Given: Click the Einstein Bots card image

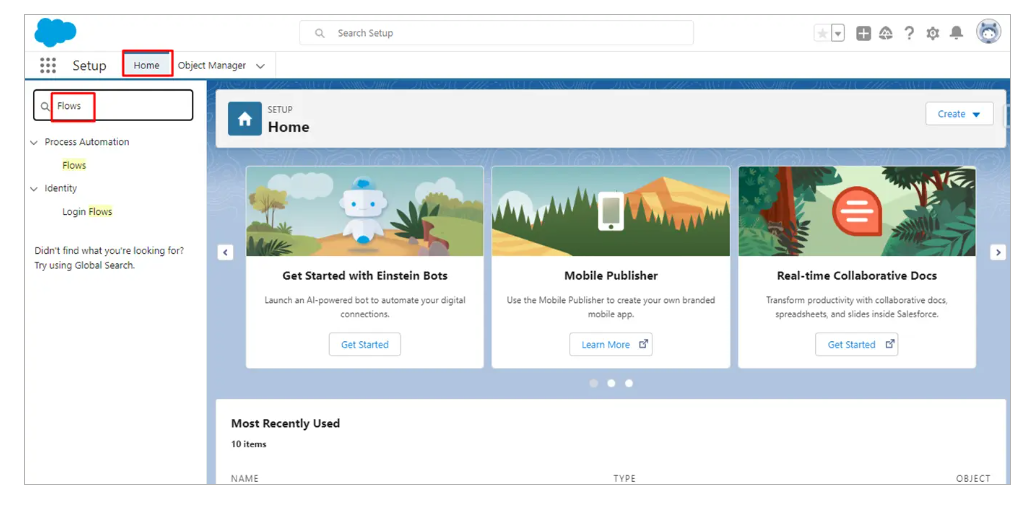Looking at the screenshot, I should pyautogui.click(x=365, y=211).
